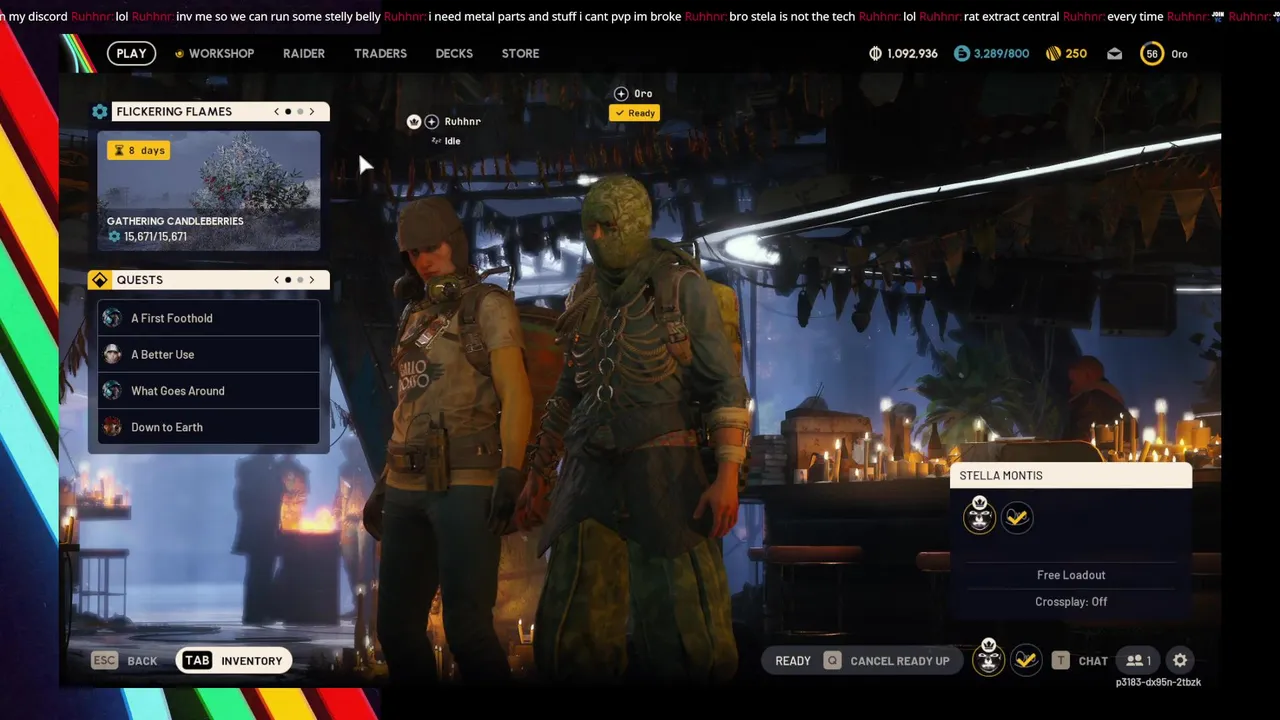Click the 8 days timer badge
The image size is (1280, 720).
pyautogui.click(x=139, y=150)
